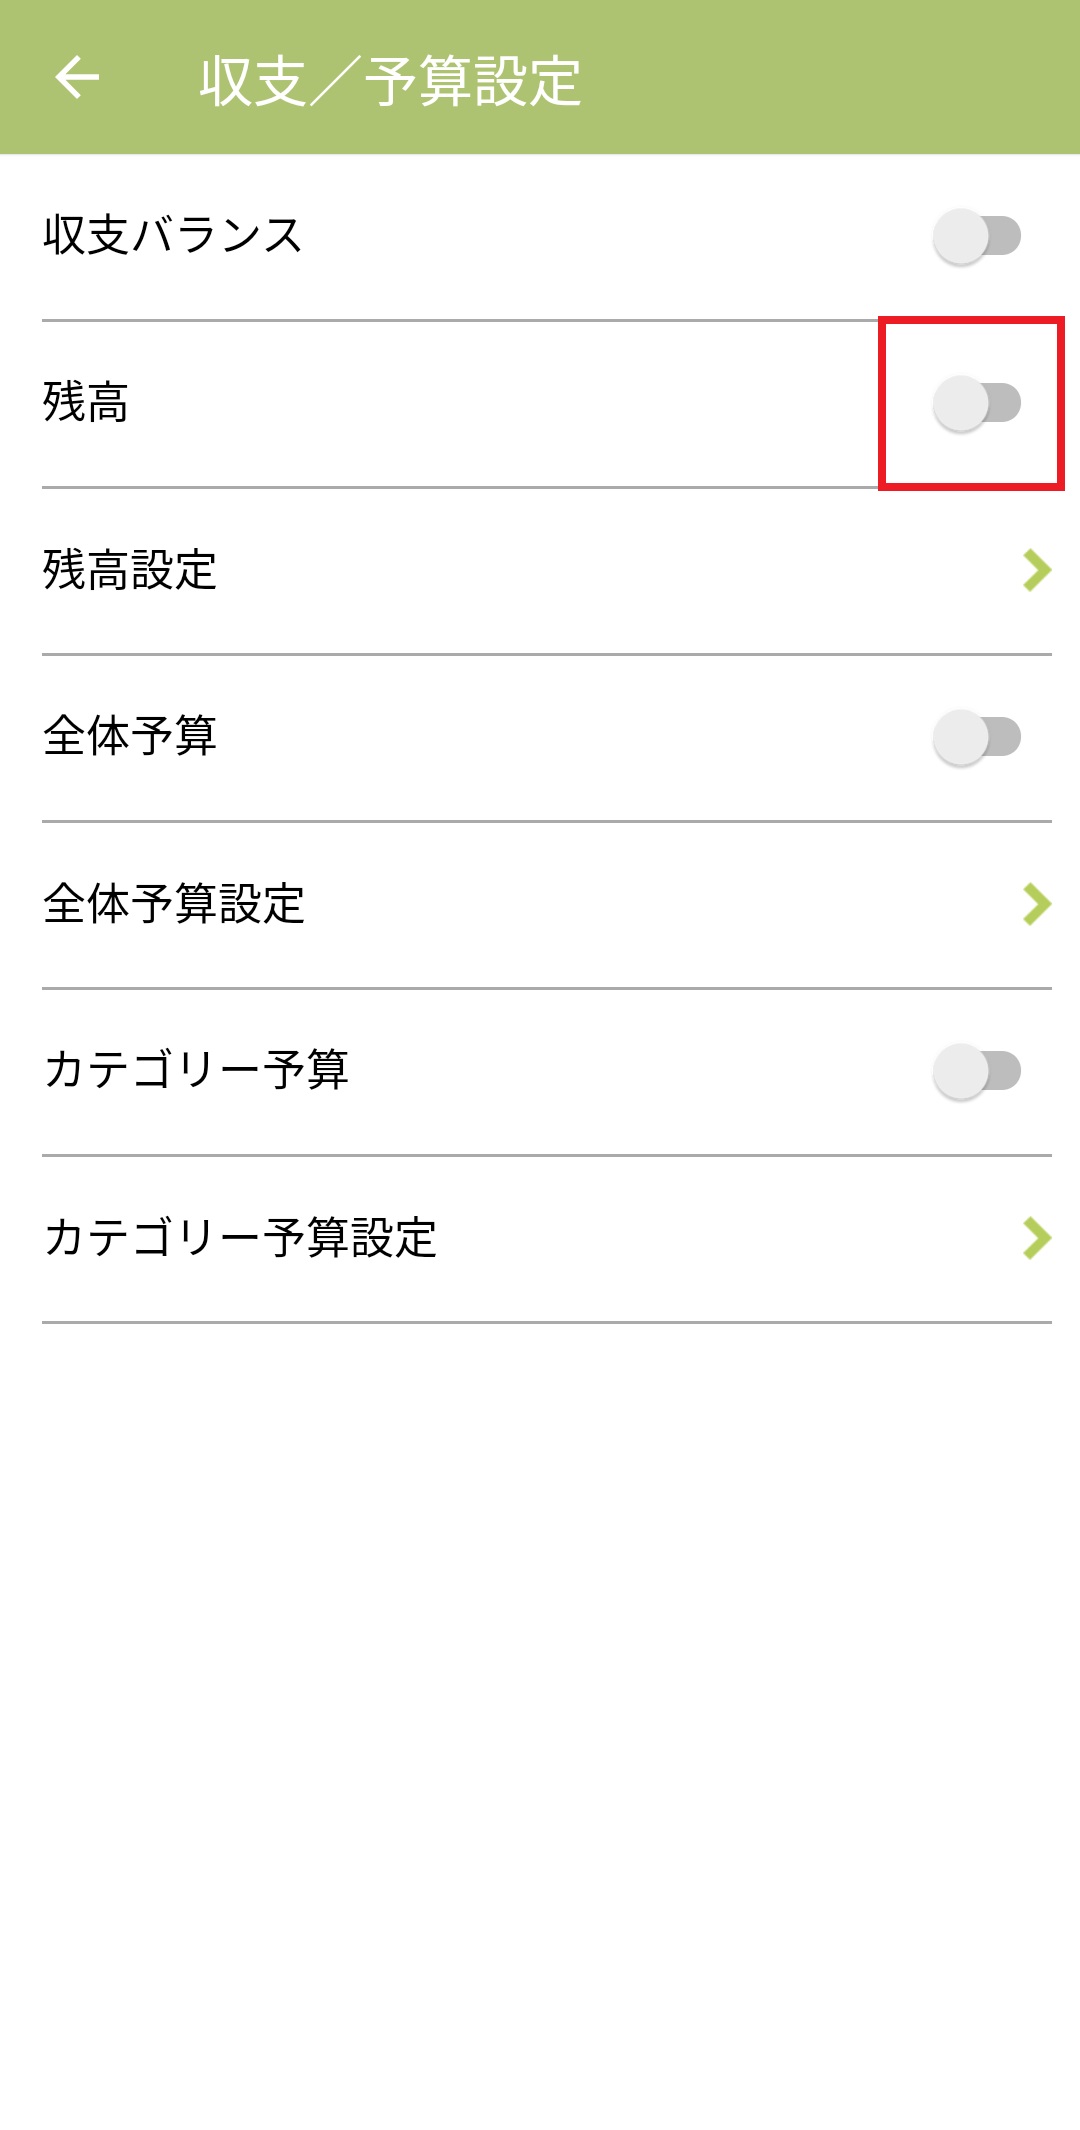Tap the blank area below the settings list
This screenshot has height=2130, width=1080.
tap(540, 1700)
